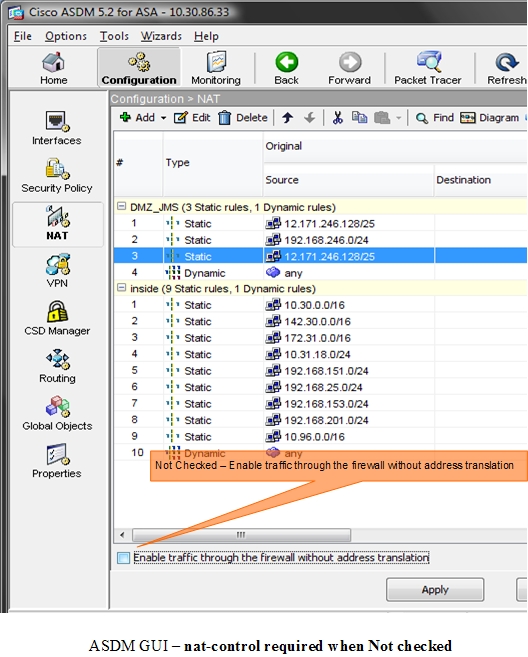
Task: Click the Add rule button
Action: 137,118
